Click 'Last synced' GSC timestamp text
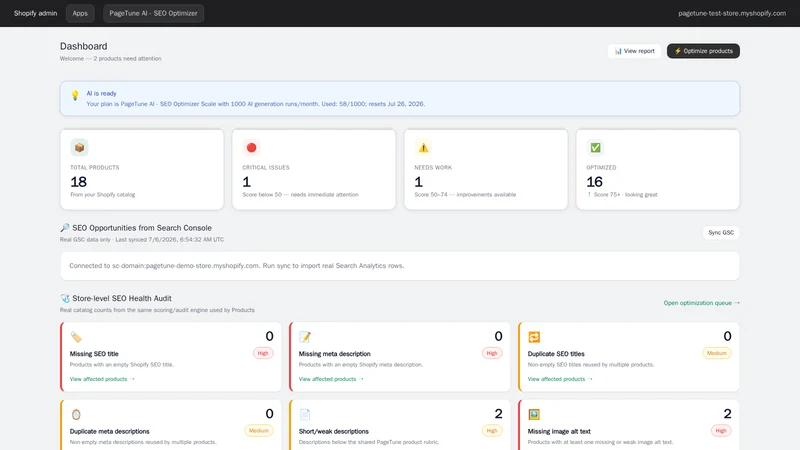Screen dimensions: 800x450 (169, 239)
